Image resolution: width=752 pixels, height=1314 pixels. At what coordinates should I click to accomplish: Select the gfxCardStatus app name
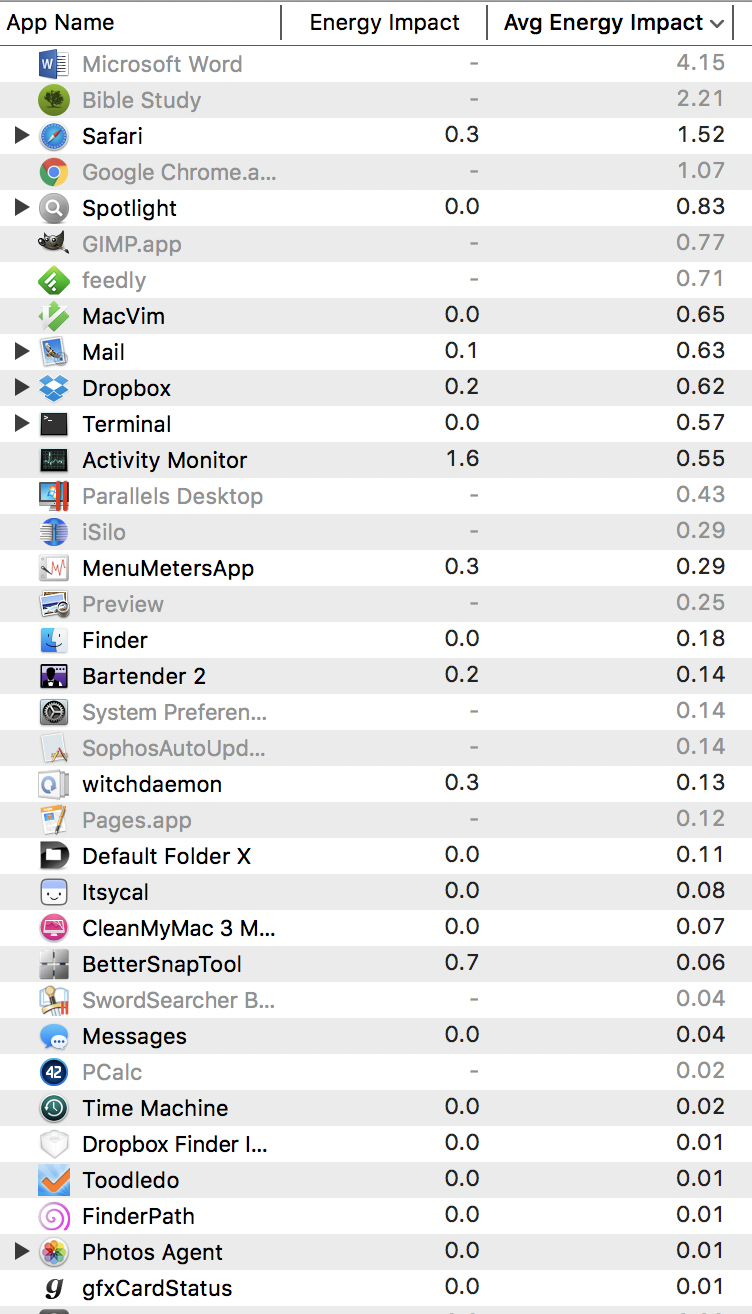(157, 1289)
